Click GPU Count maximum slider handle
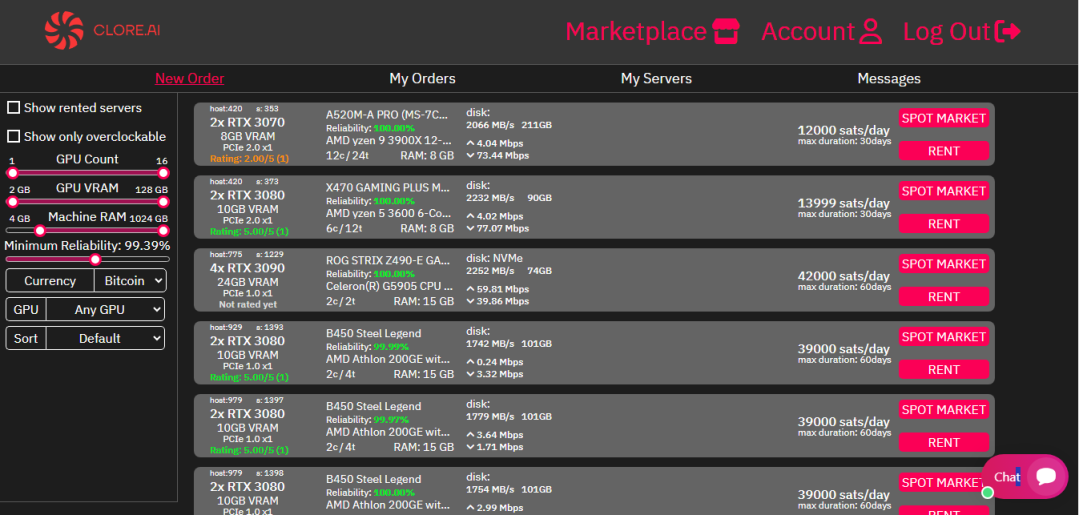This screenshot has width=1079, height=515. pos(163,173)
